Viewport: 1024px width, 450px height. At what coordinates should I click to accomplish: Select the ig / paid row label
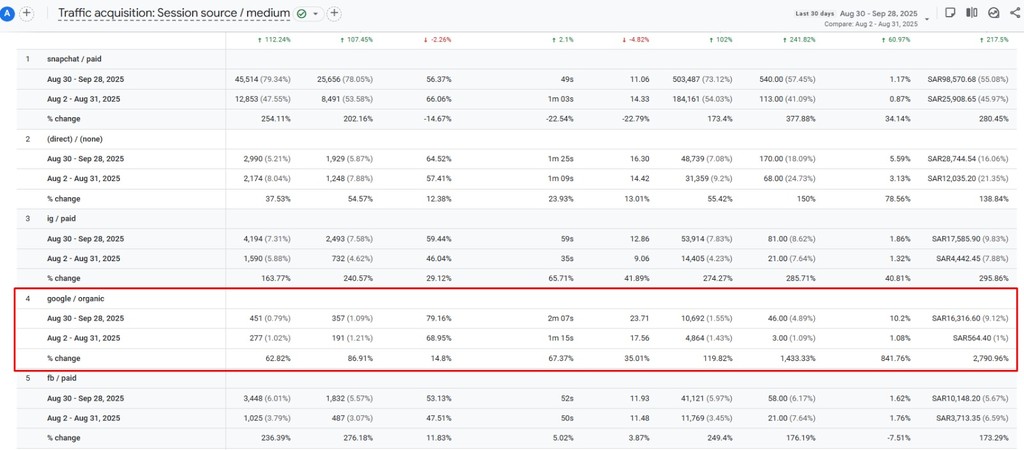(66, 218)
